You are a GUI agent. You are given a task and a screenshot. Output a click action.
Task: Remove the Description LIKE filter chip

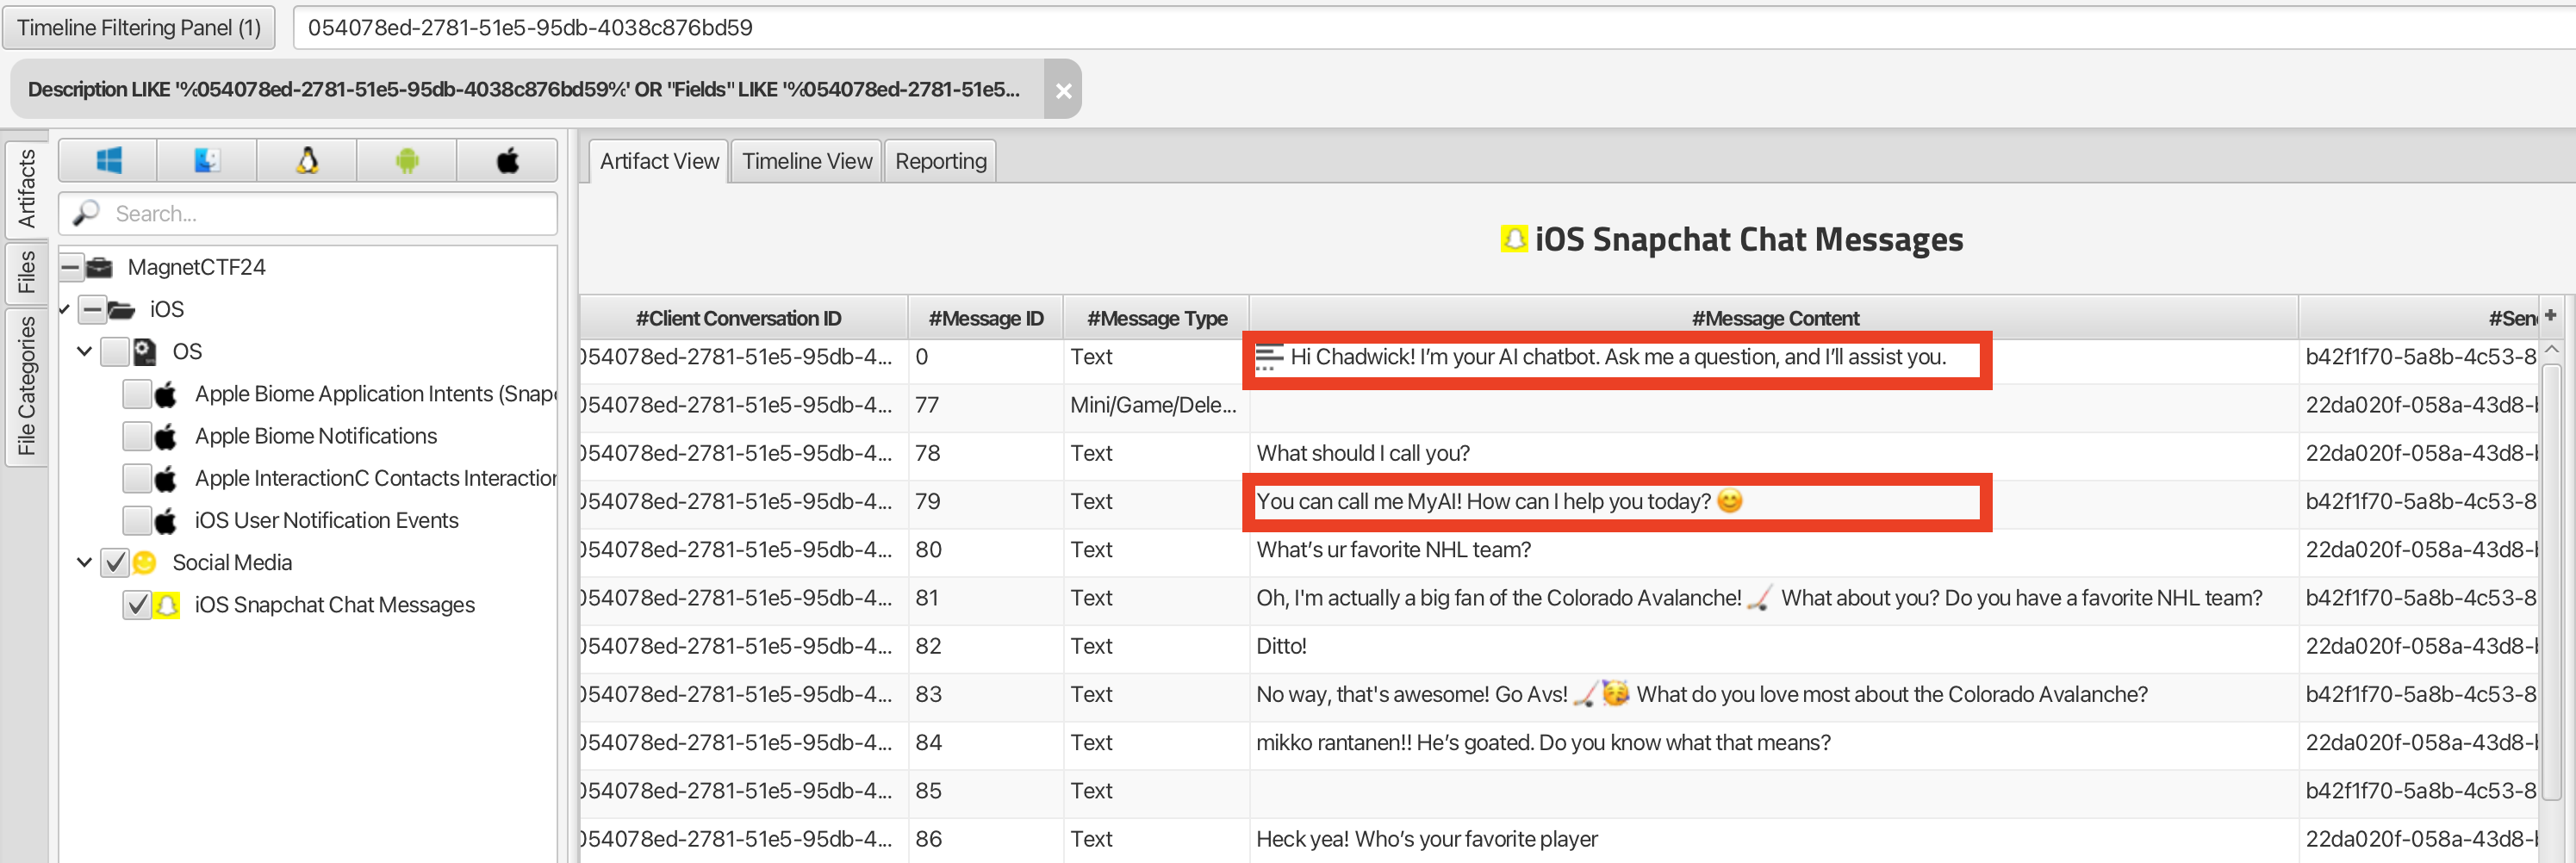(1063, 90)
